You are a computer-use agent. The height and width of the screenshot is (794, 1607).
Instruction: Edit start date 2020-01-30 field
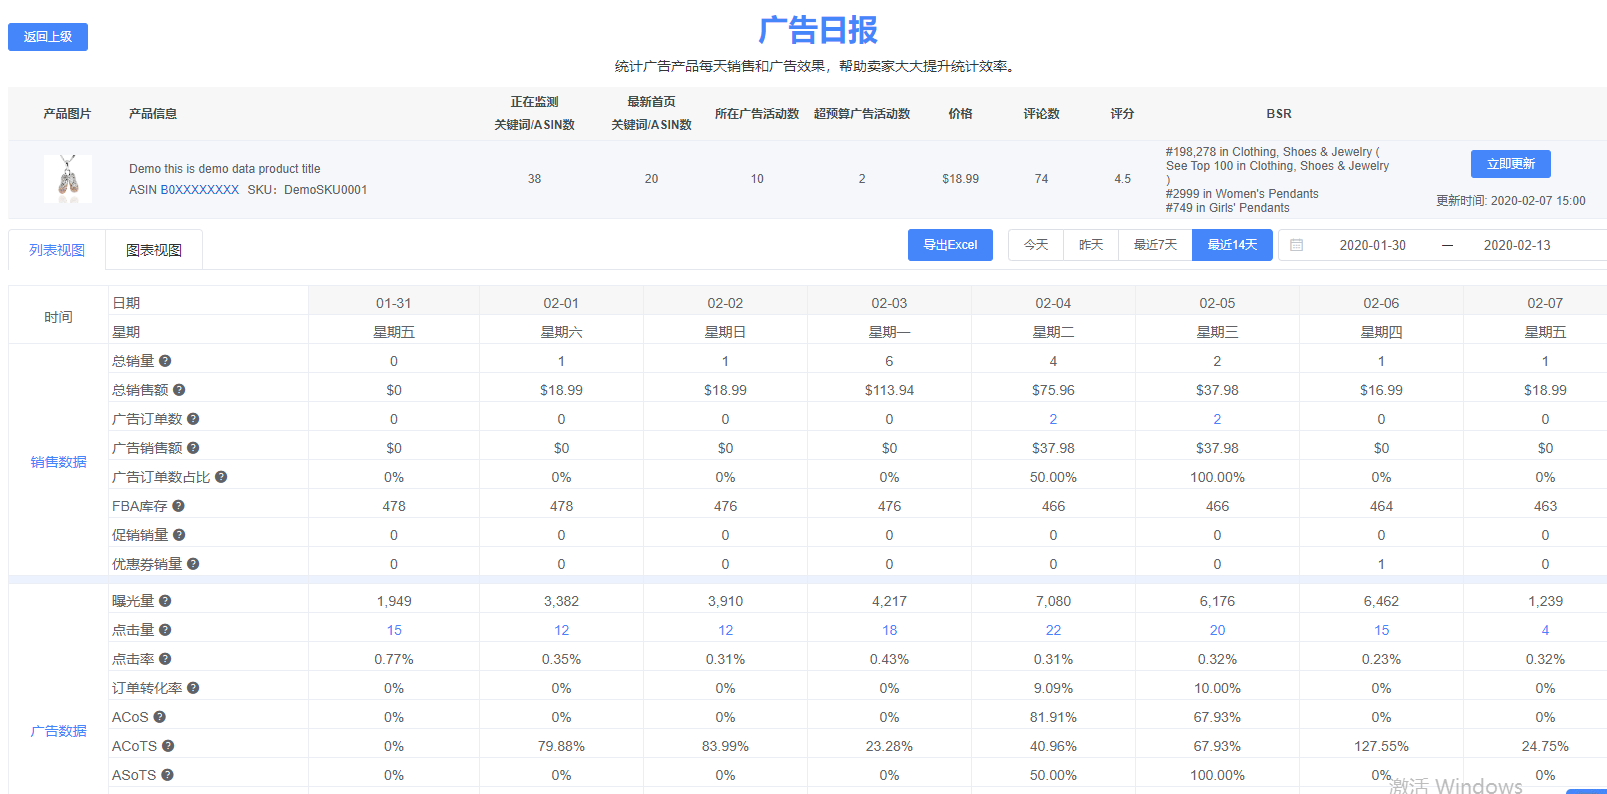tap(1372, 245)
